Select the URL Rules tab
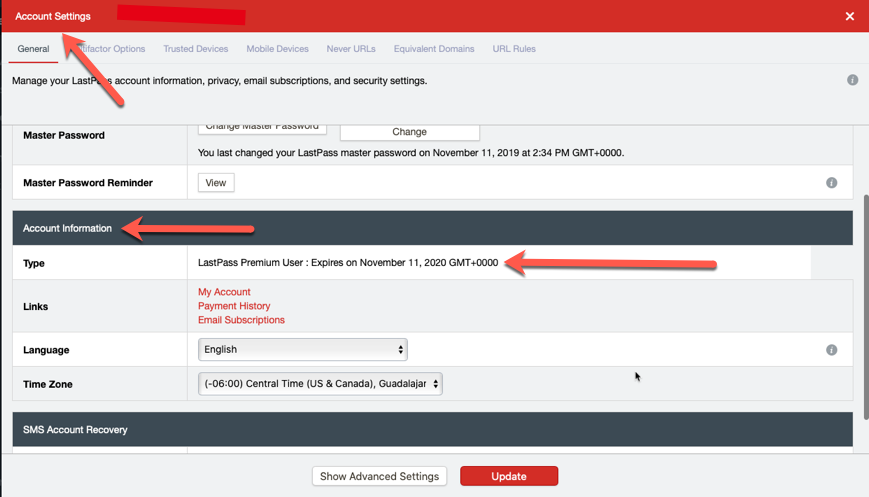This screenshot has height=497, width=869. click(514, 49)
